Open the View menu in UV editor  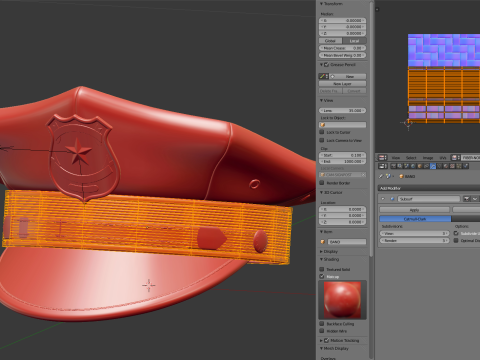[x=396, y=158]
